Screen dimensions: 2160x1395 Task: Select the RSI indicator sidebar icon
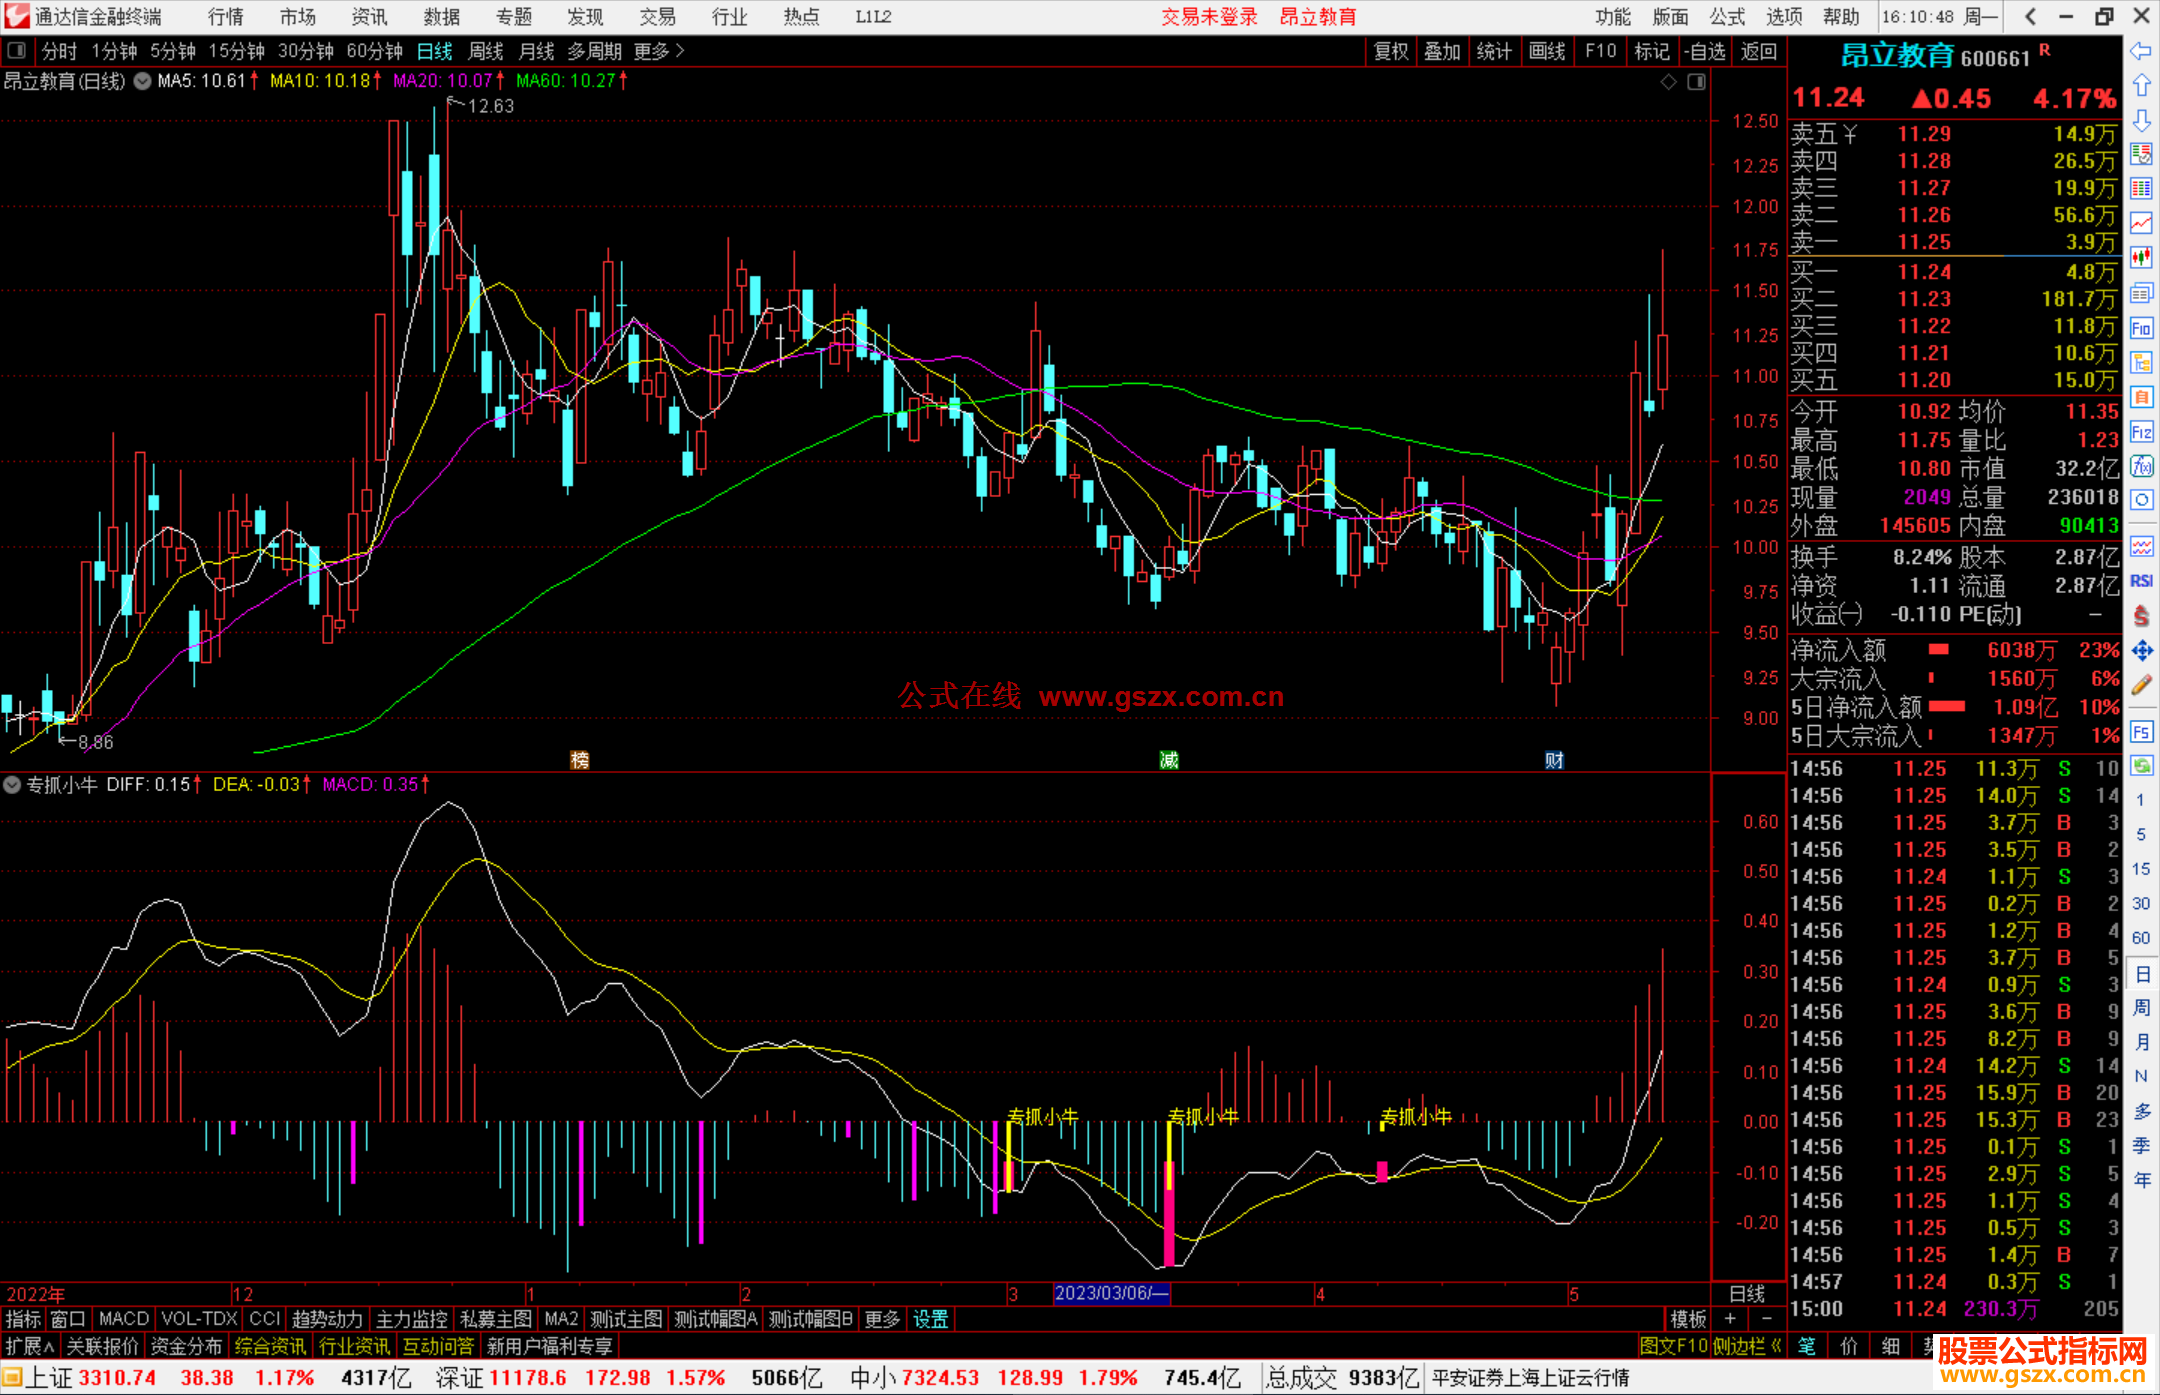(x=2141, y=581)
